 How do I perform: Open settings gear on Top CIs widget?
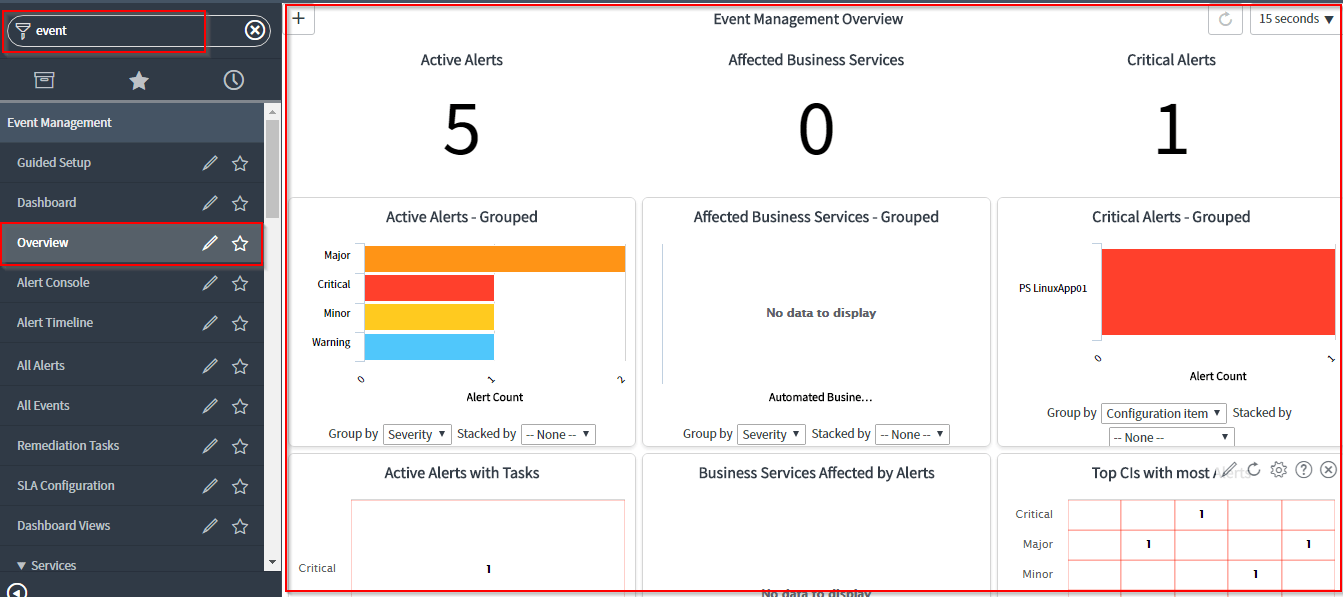tap(1278, 468)
